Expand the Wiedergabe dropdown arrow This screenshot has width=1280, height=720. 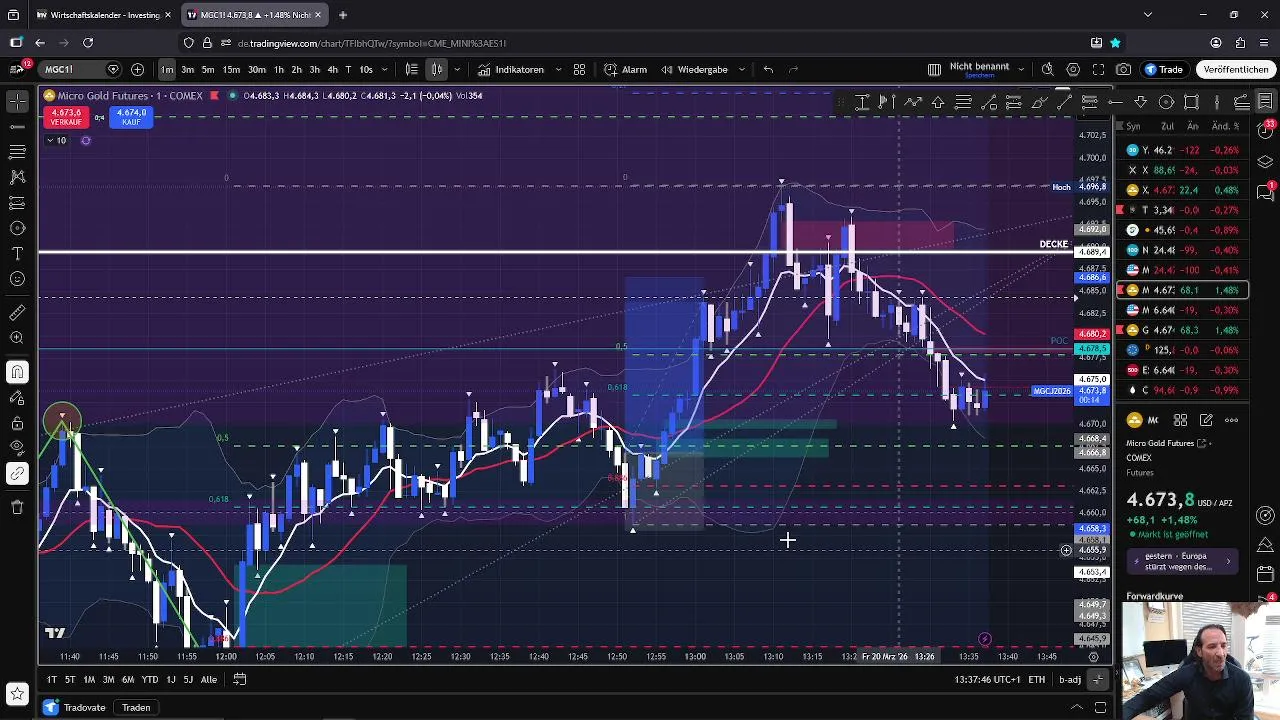coord(741,69)
